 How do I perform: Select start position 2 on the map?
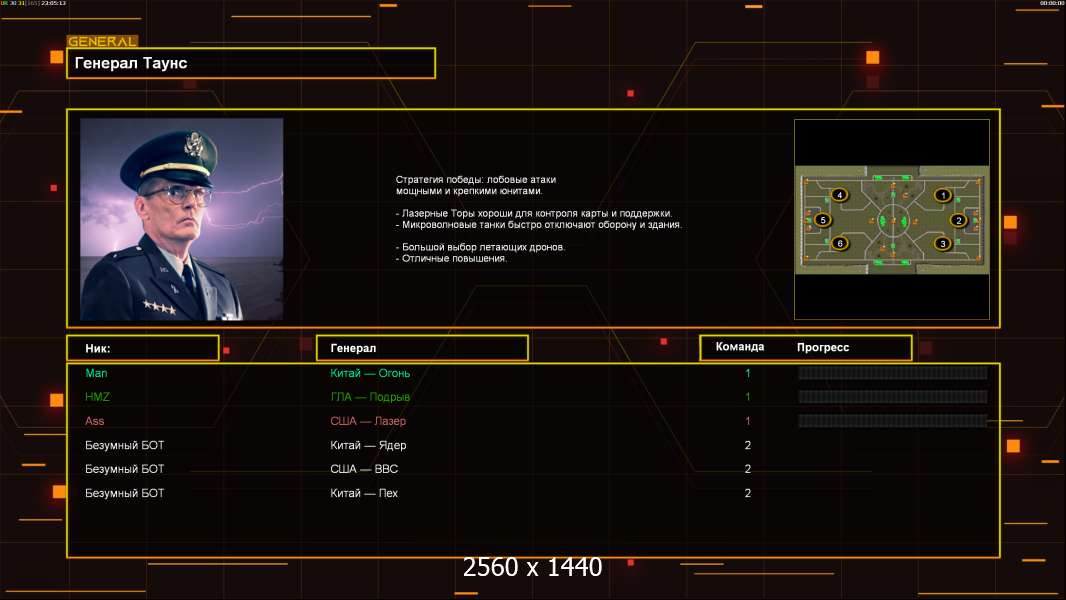pos(958,220)
